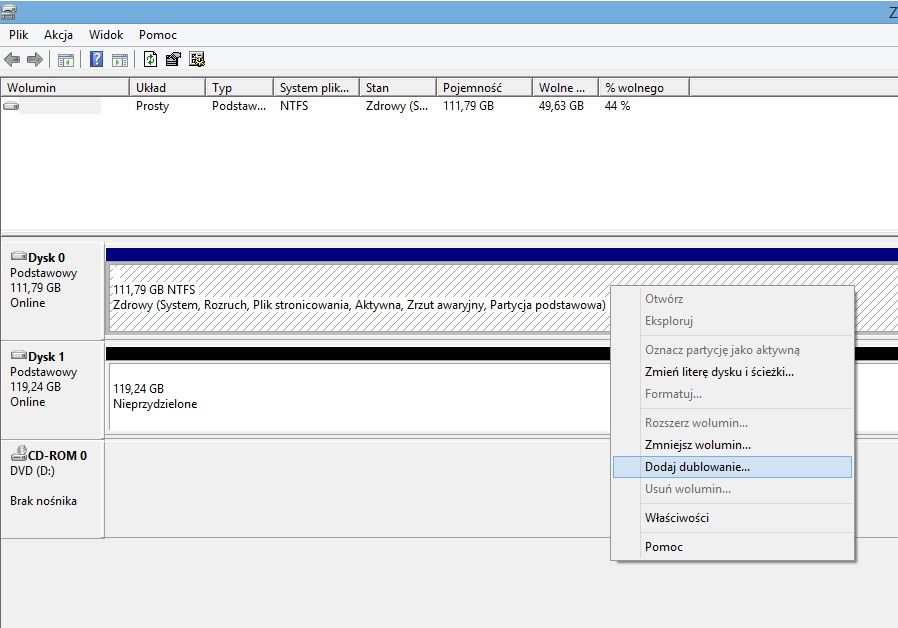Image resolution: width=898 pixels, height=628 pixels.
Task: Open Help via the blue question mark icon
Action: (x=97, y=59)
